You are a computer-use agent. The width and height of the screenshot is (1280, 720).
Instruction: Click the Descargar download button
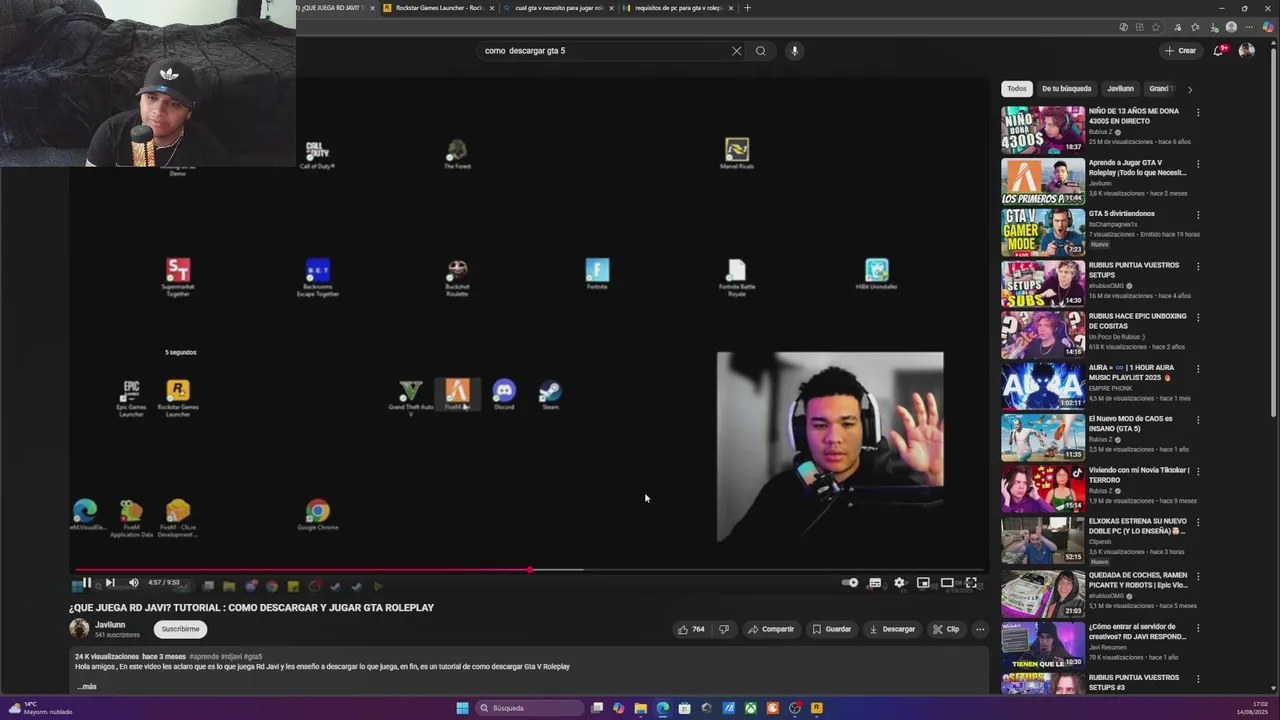892,629
